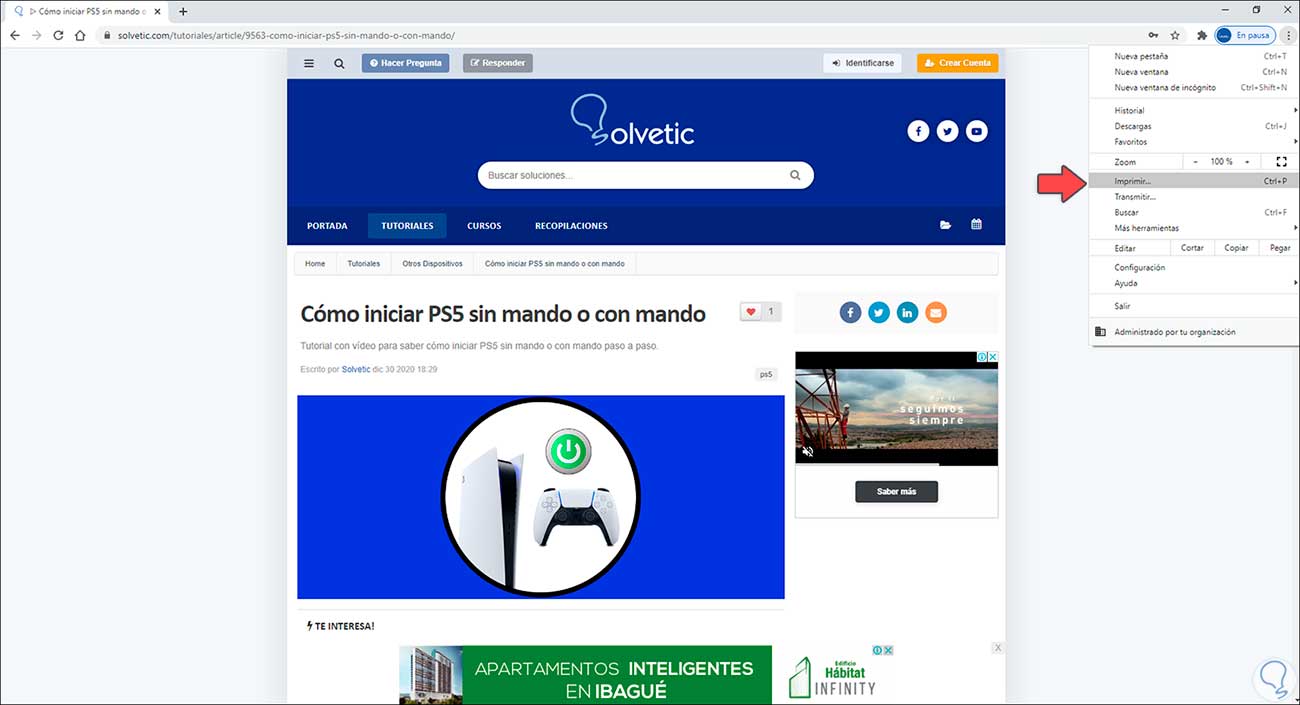Click the search magnifier icon in site toolbar
Screen dimensions: 1300x705
339,63
